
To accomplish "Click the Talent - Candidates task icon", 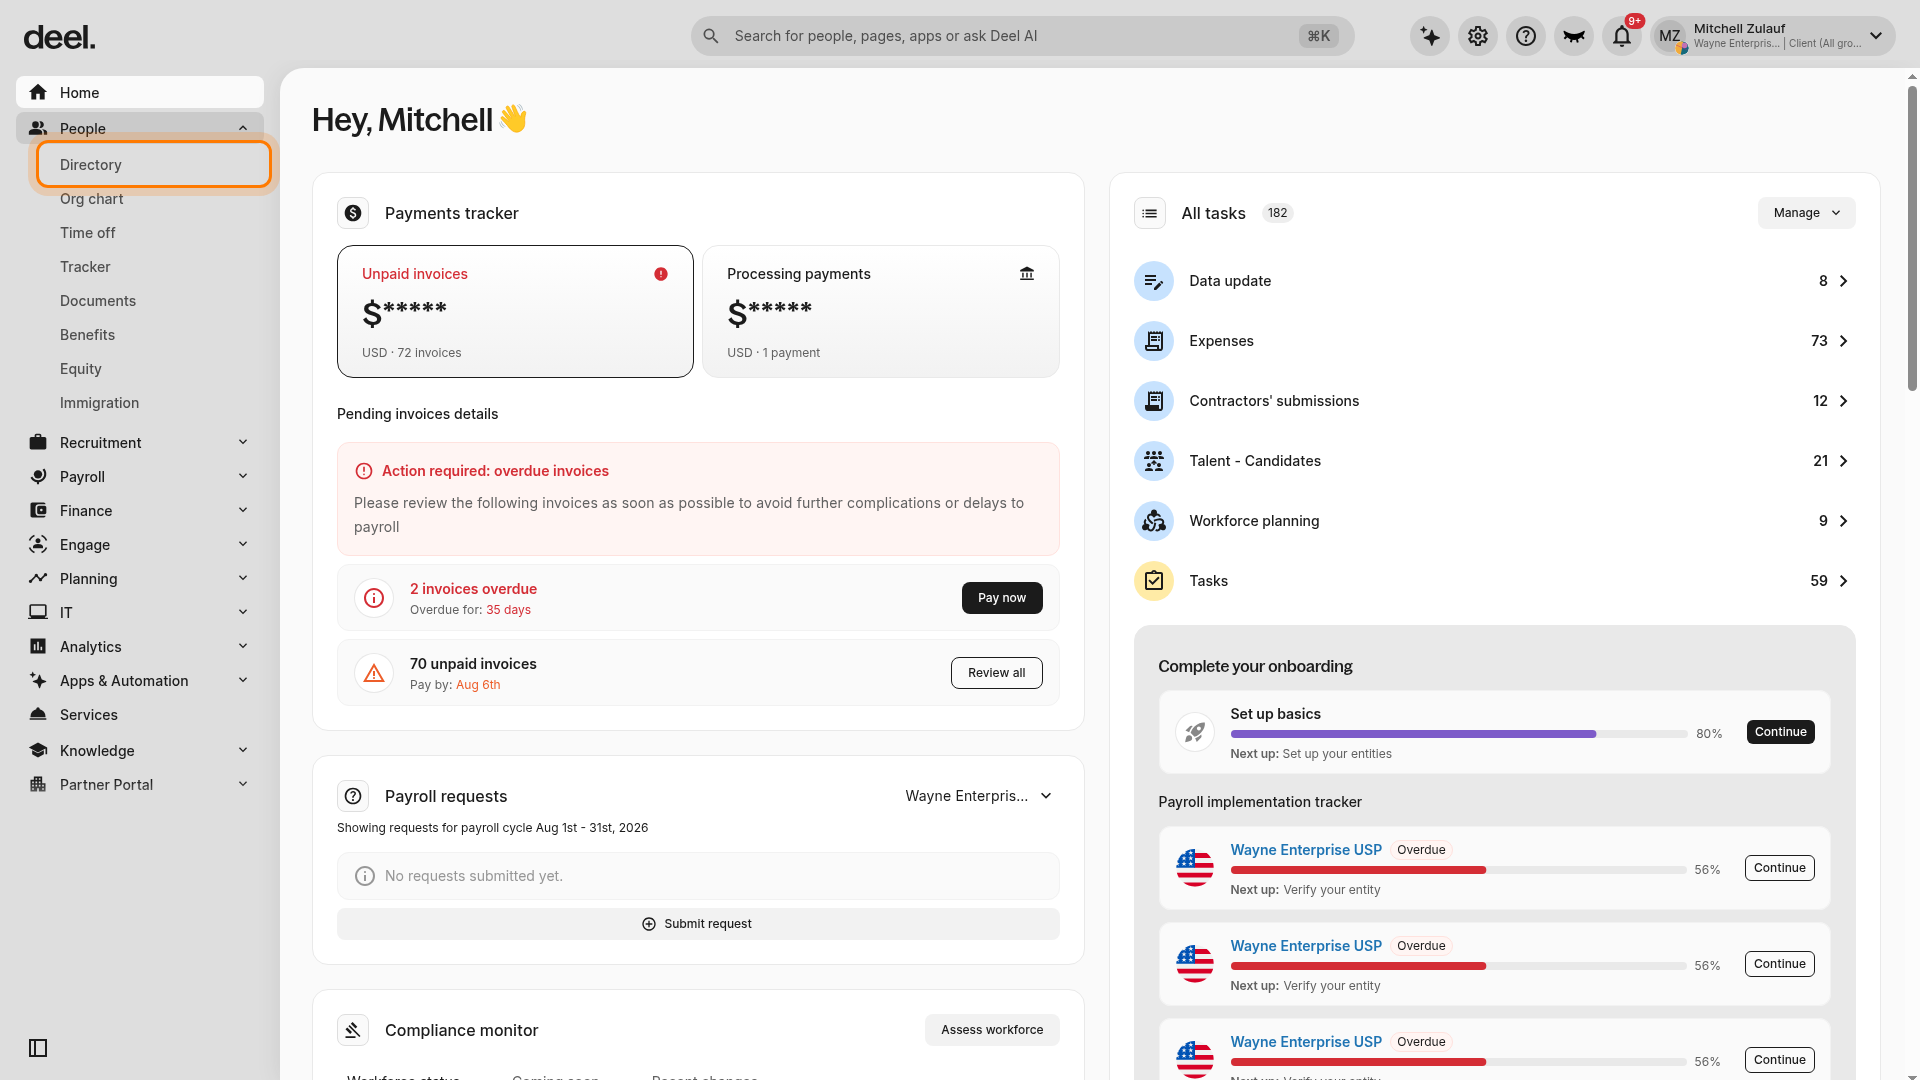I will (1154, 461).
